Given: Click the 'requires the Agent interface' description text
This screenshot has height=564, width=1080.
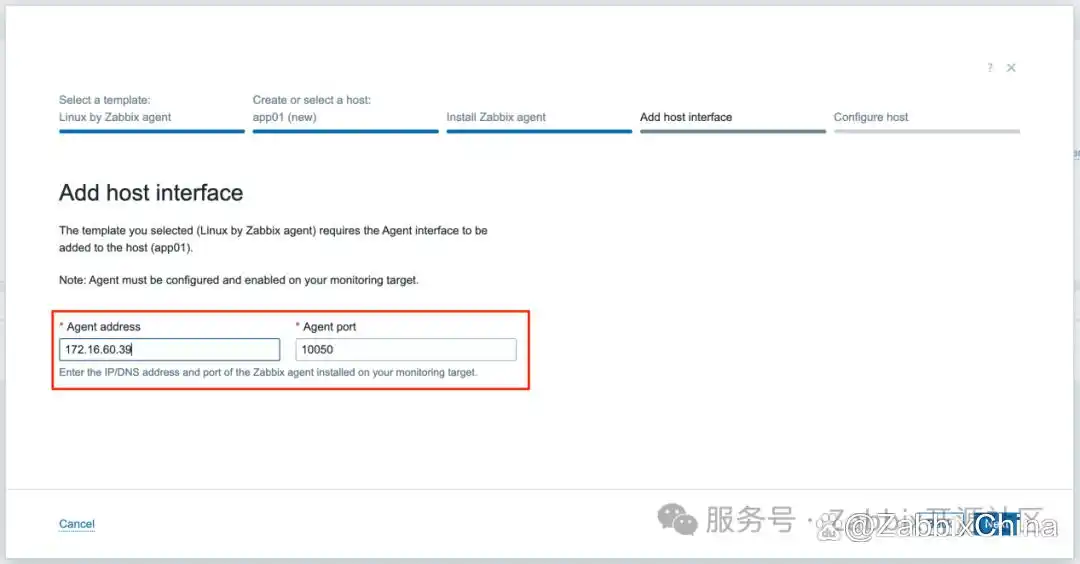Looking at the screenshot, I should coord(273,239).
